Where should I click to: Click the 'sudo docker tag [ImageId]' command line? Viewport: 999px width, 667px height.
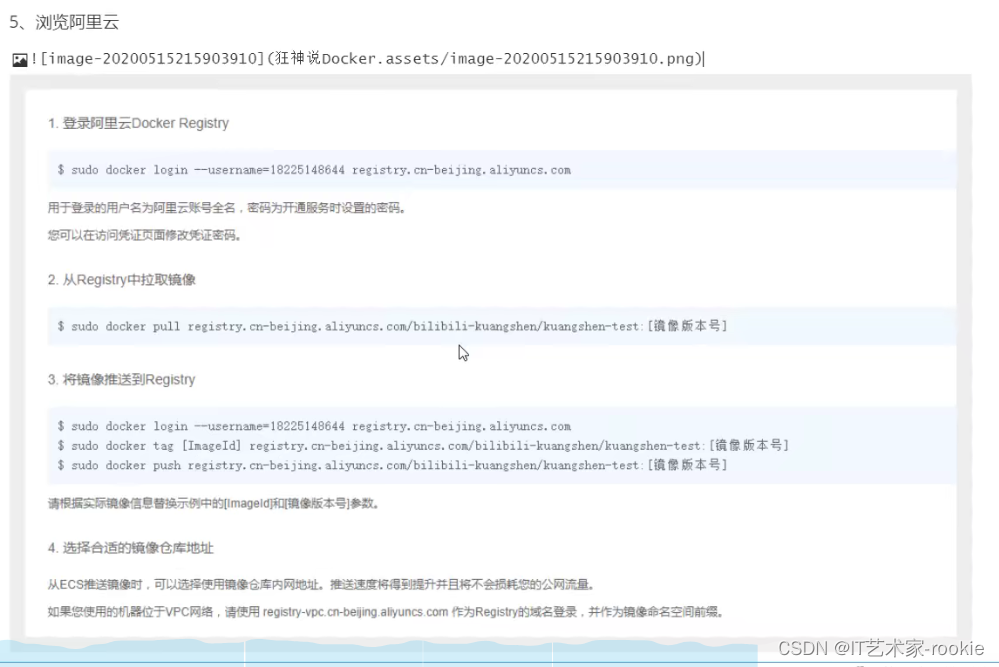click(x=423, y=445)
